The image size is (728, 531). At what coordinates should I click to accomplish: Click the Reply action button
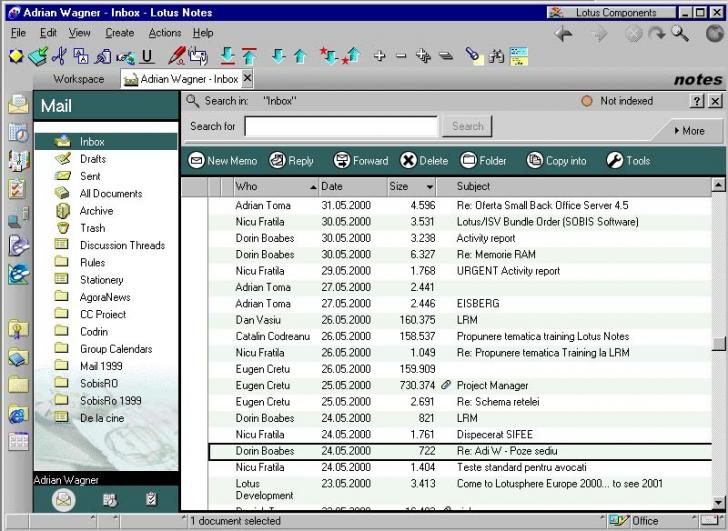point(291,161)
